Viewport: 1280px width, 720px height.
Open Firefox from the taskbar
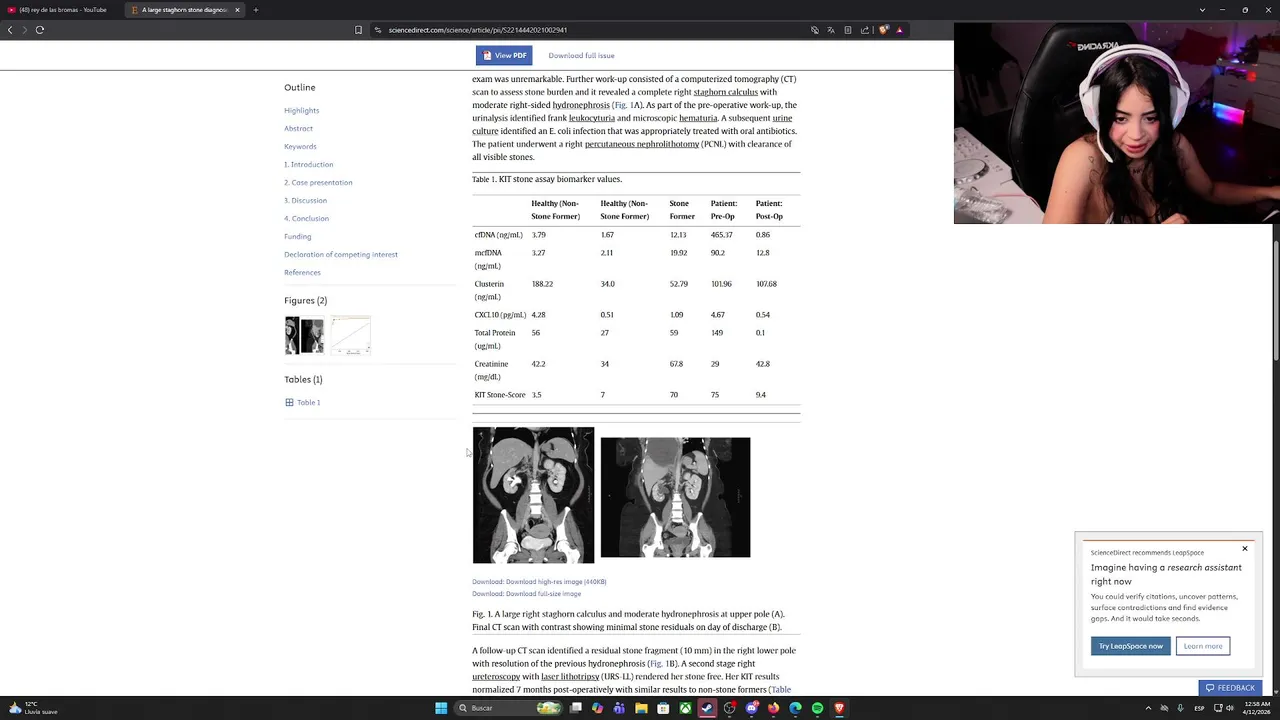tap(773, 708)
